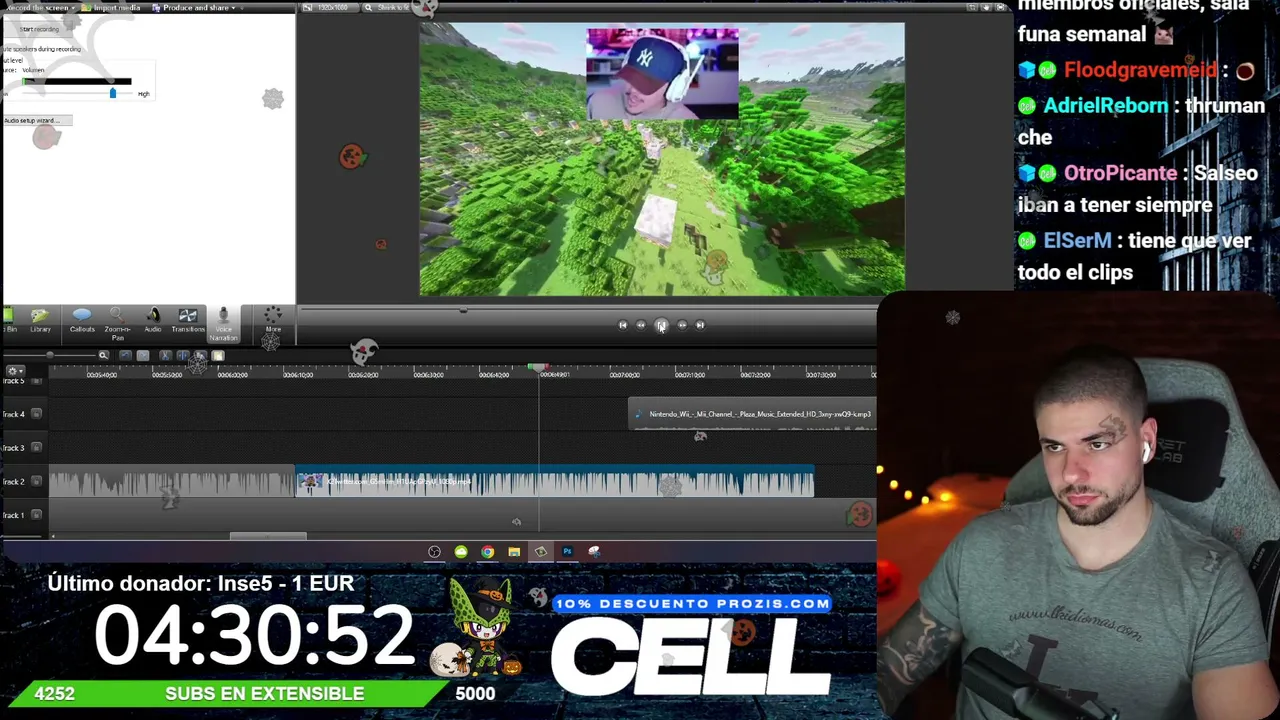Open OBS Studio from the taskbar

tap(434, 552)
